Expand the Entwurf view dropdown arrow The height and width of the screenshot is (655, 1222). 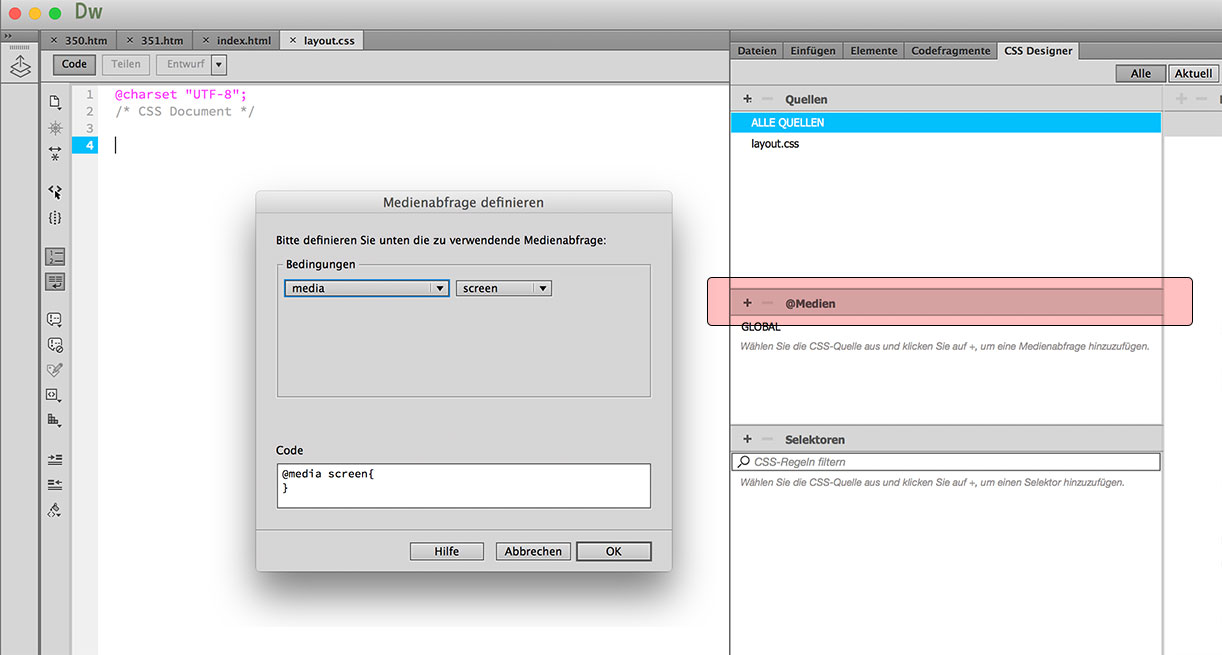coord(219,64)
